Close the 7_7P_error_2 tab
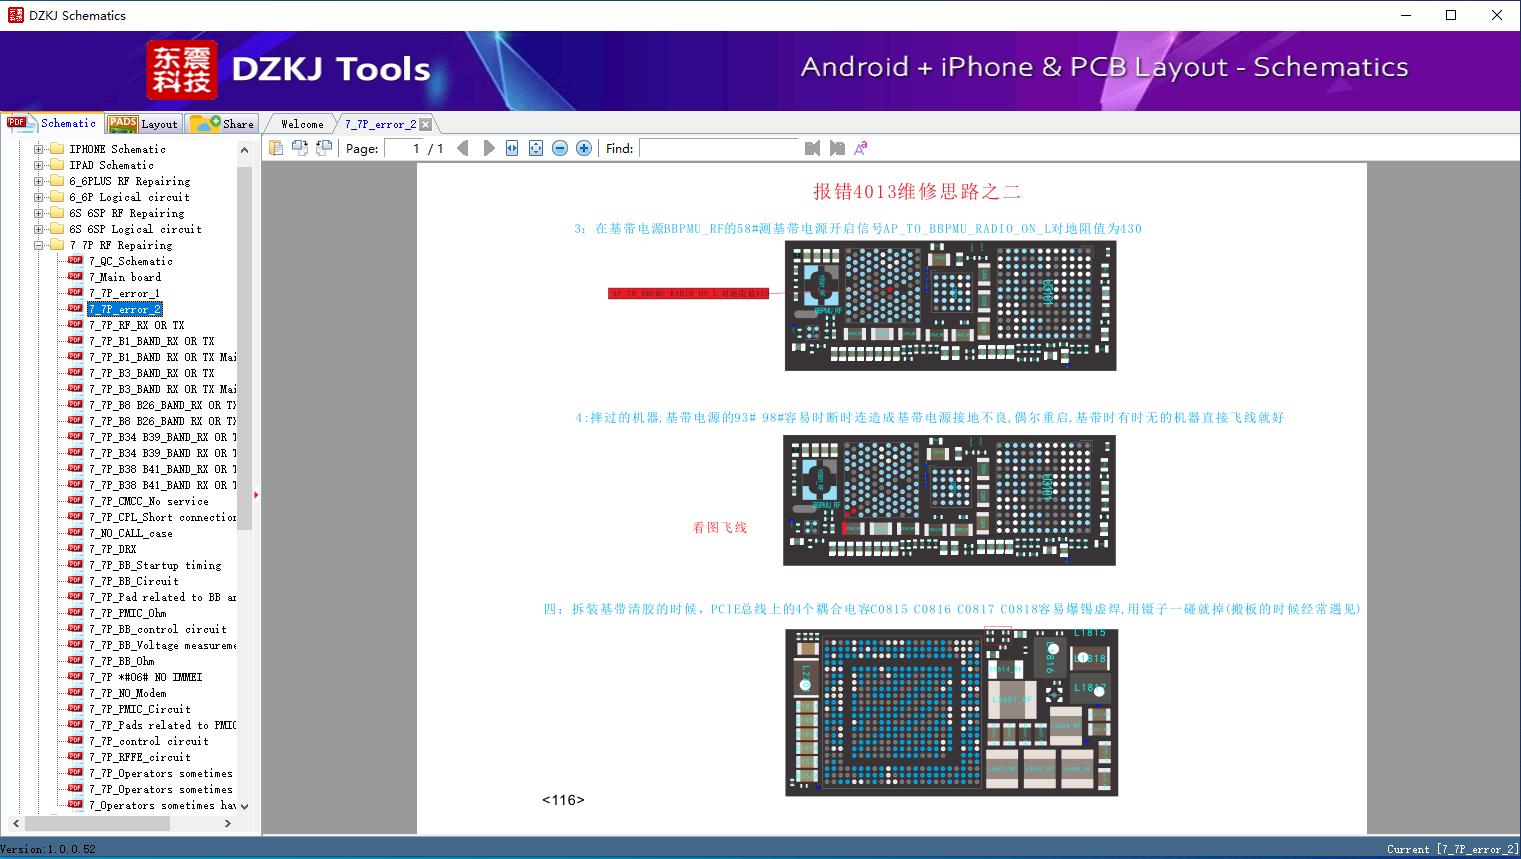The height and width of the screenshot is (859, 1521). (426, 124)
